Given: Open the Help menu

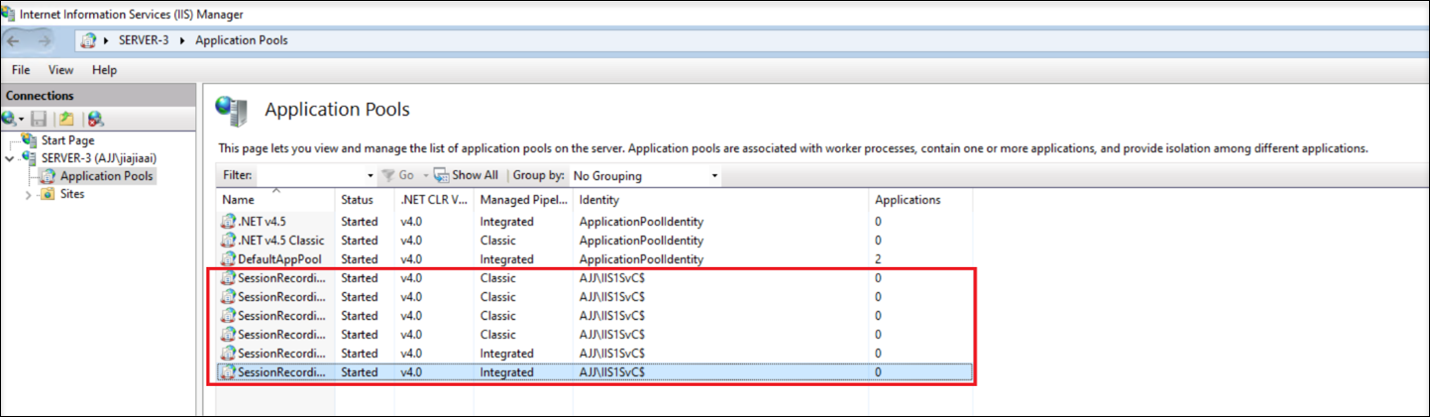Looking at the screenshot, I should click(x=104, y=70).
